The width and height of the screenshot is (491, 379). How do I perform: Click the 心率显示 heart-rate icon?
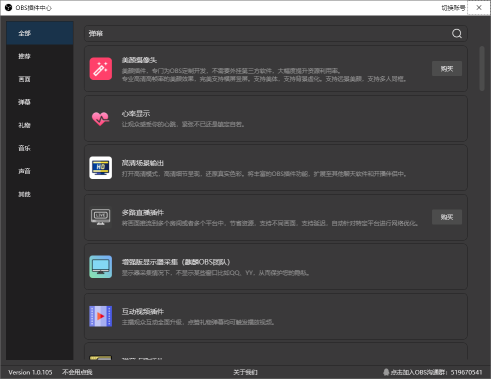click(101, 118)
